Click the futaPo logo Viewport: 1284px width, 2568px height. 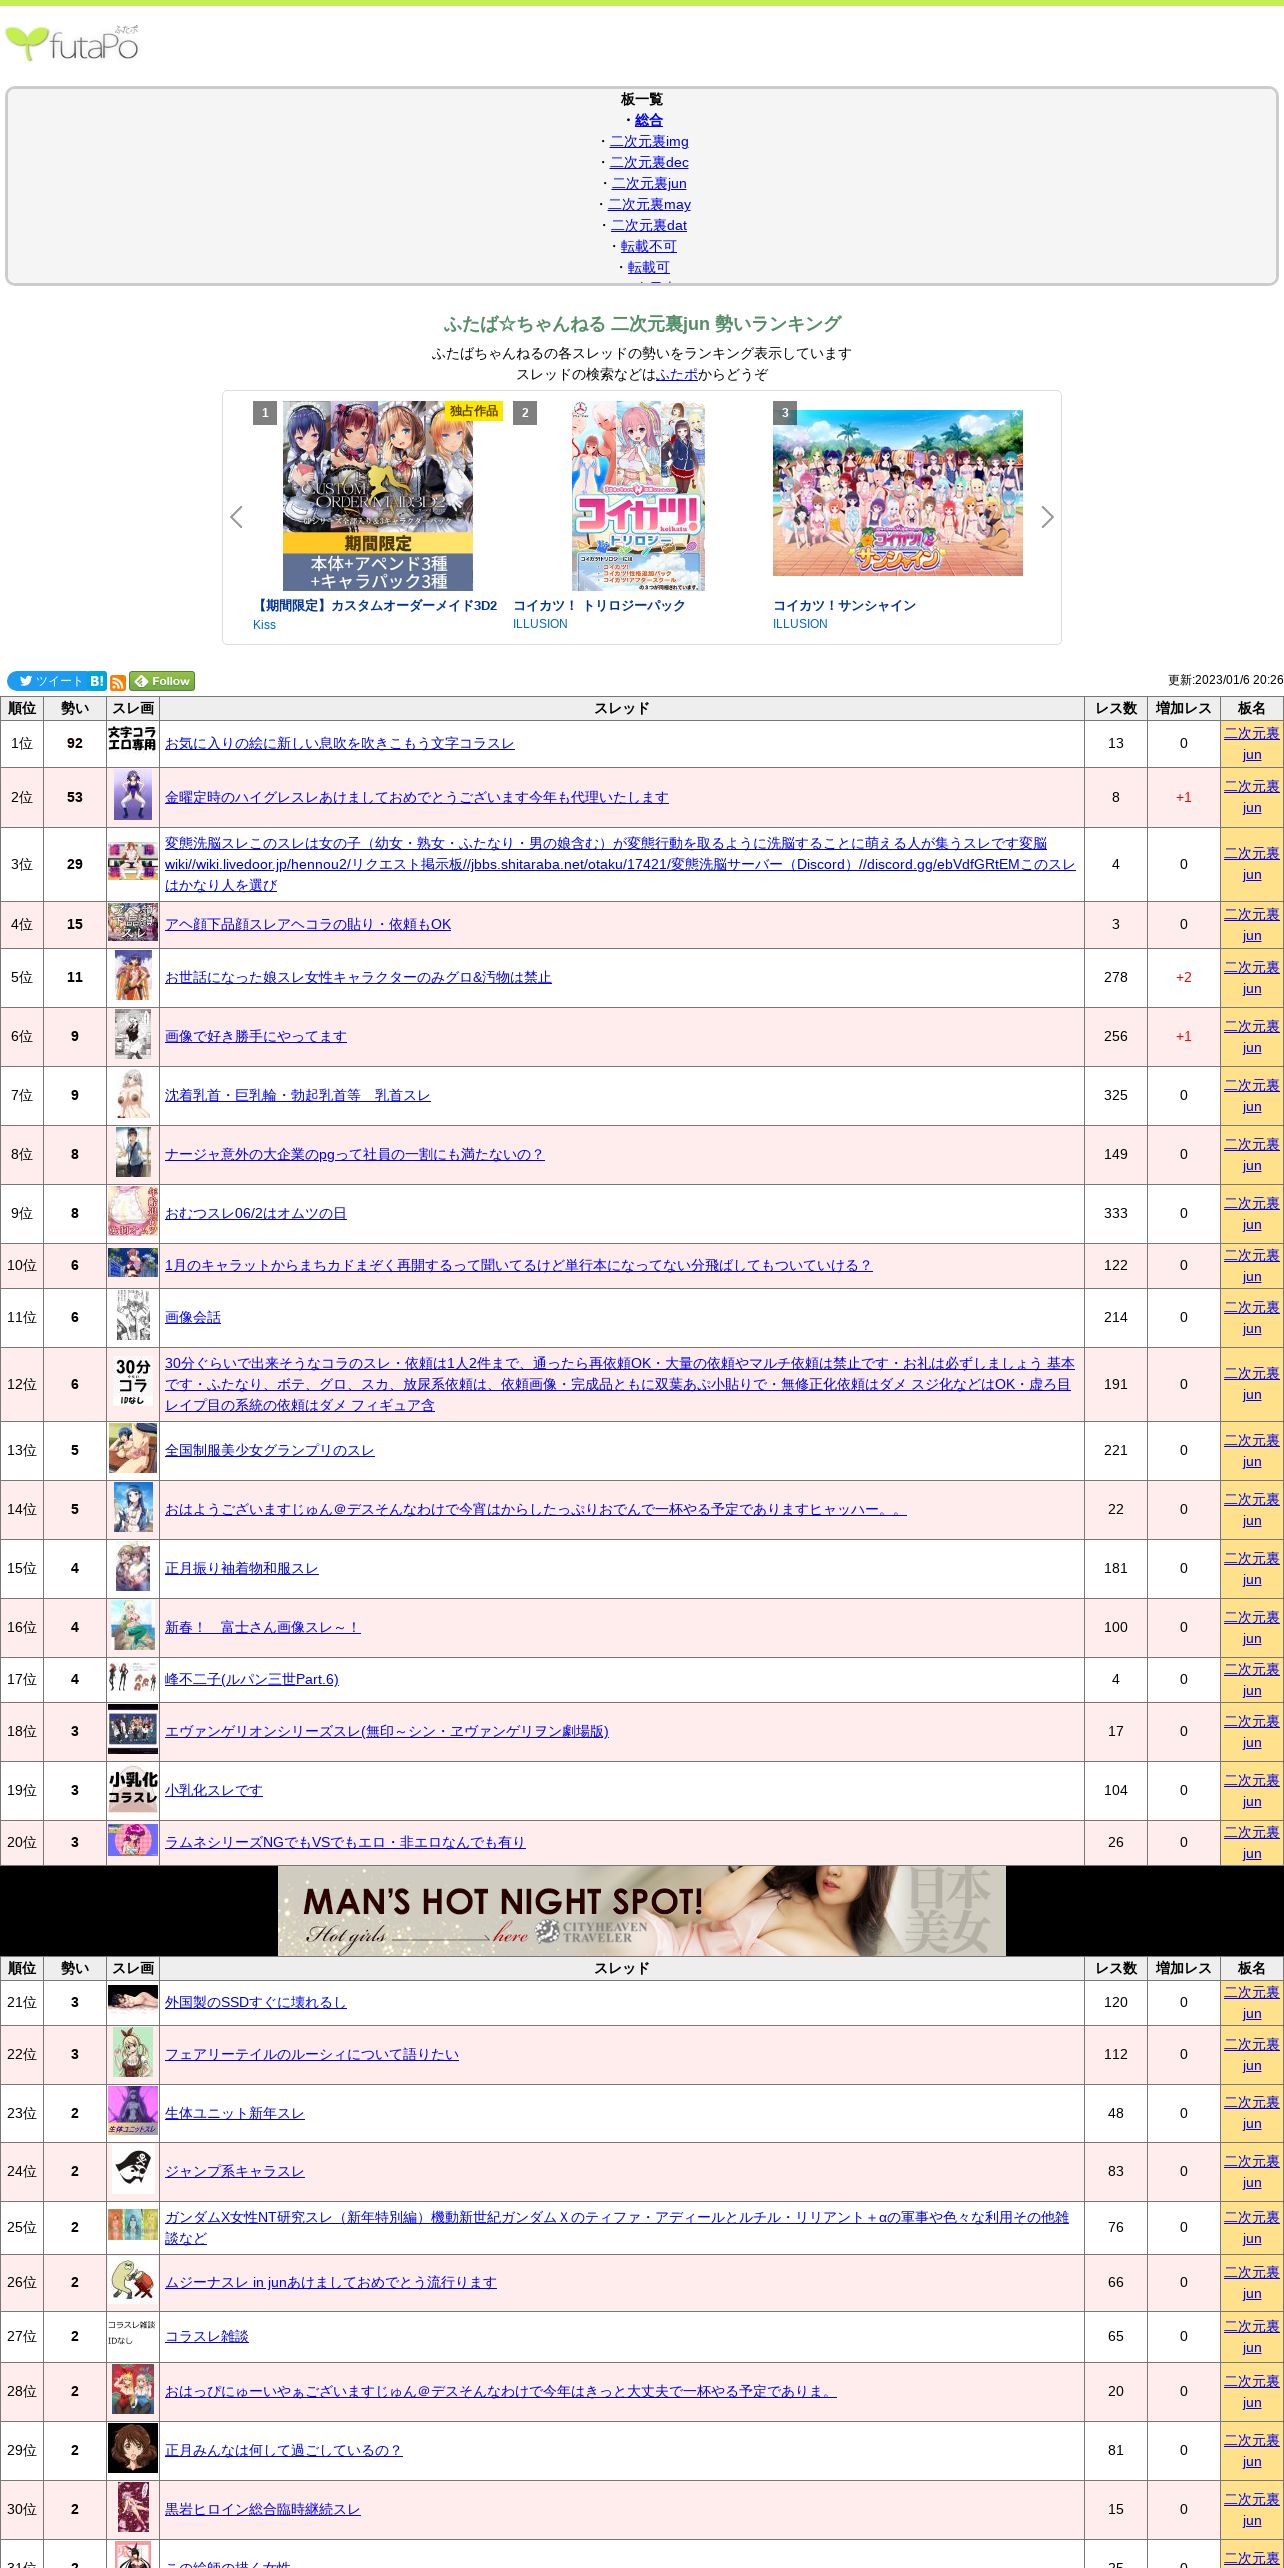(72, 44)
